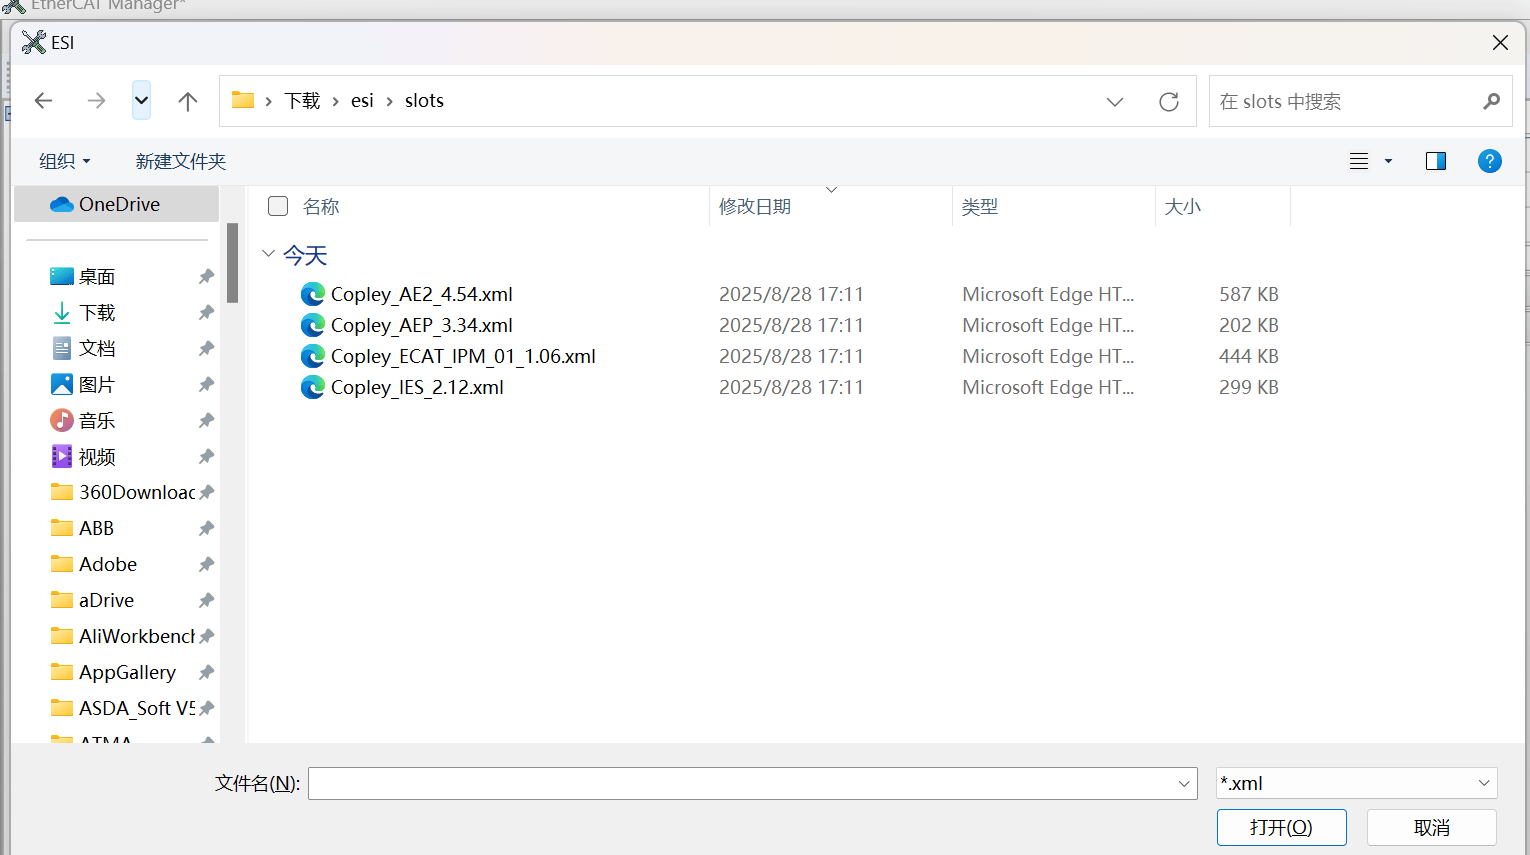
Task: Select file Copley_IES_2.12.xml
Action: tap(417, 387)
